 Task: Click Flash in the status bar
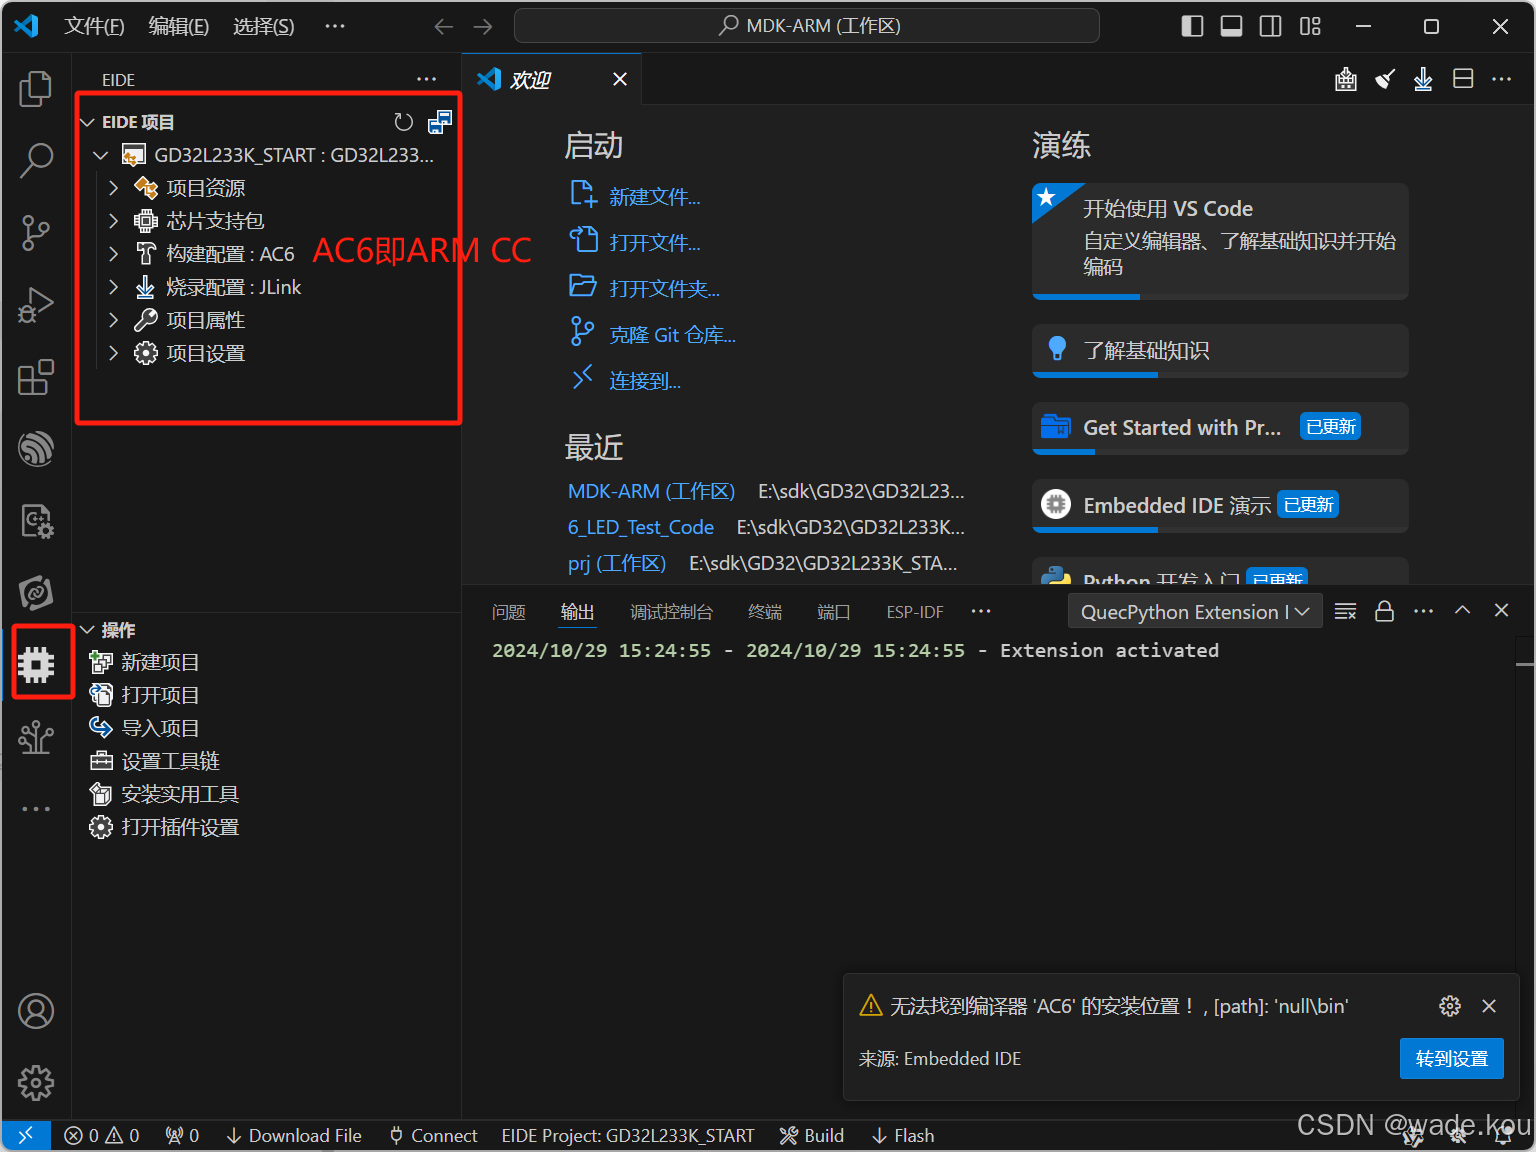point(902,1136)
